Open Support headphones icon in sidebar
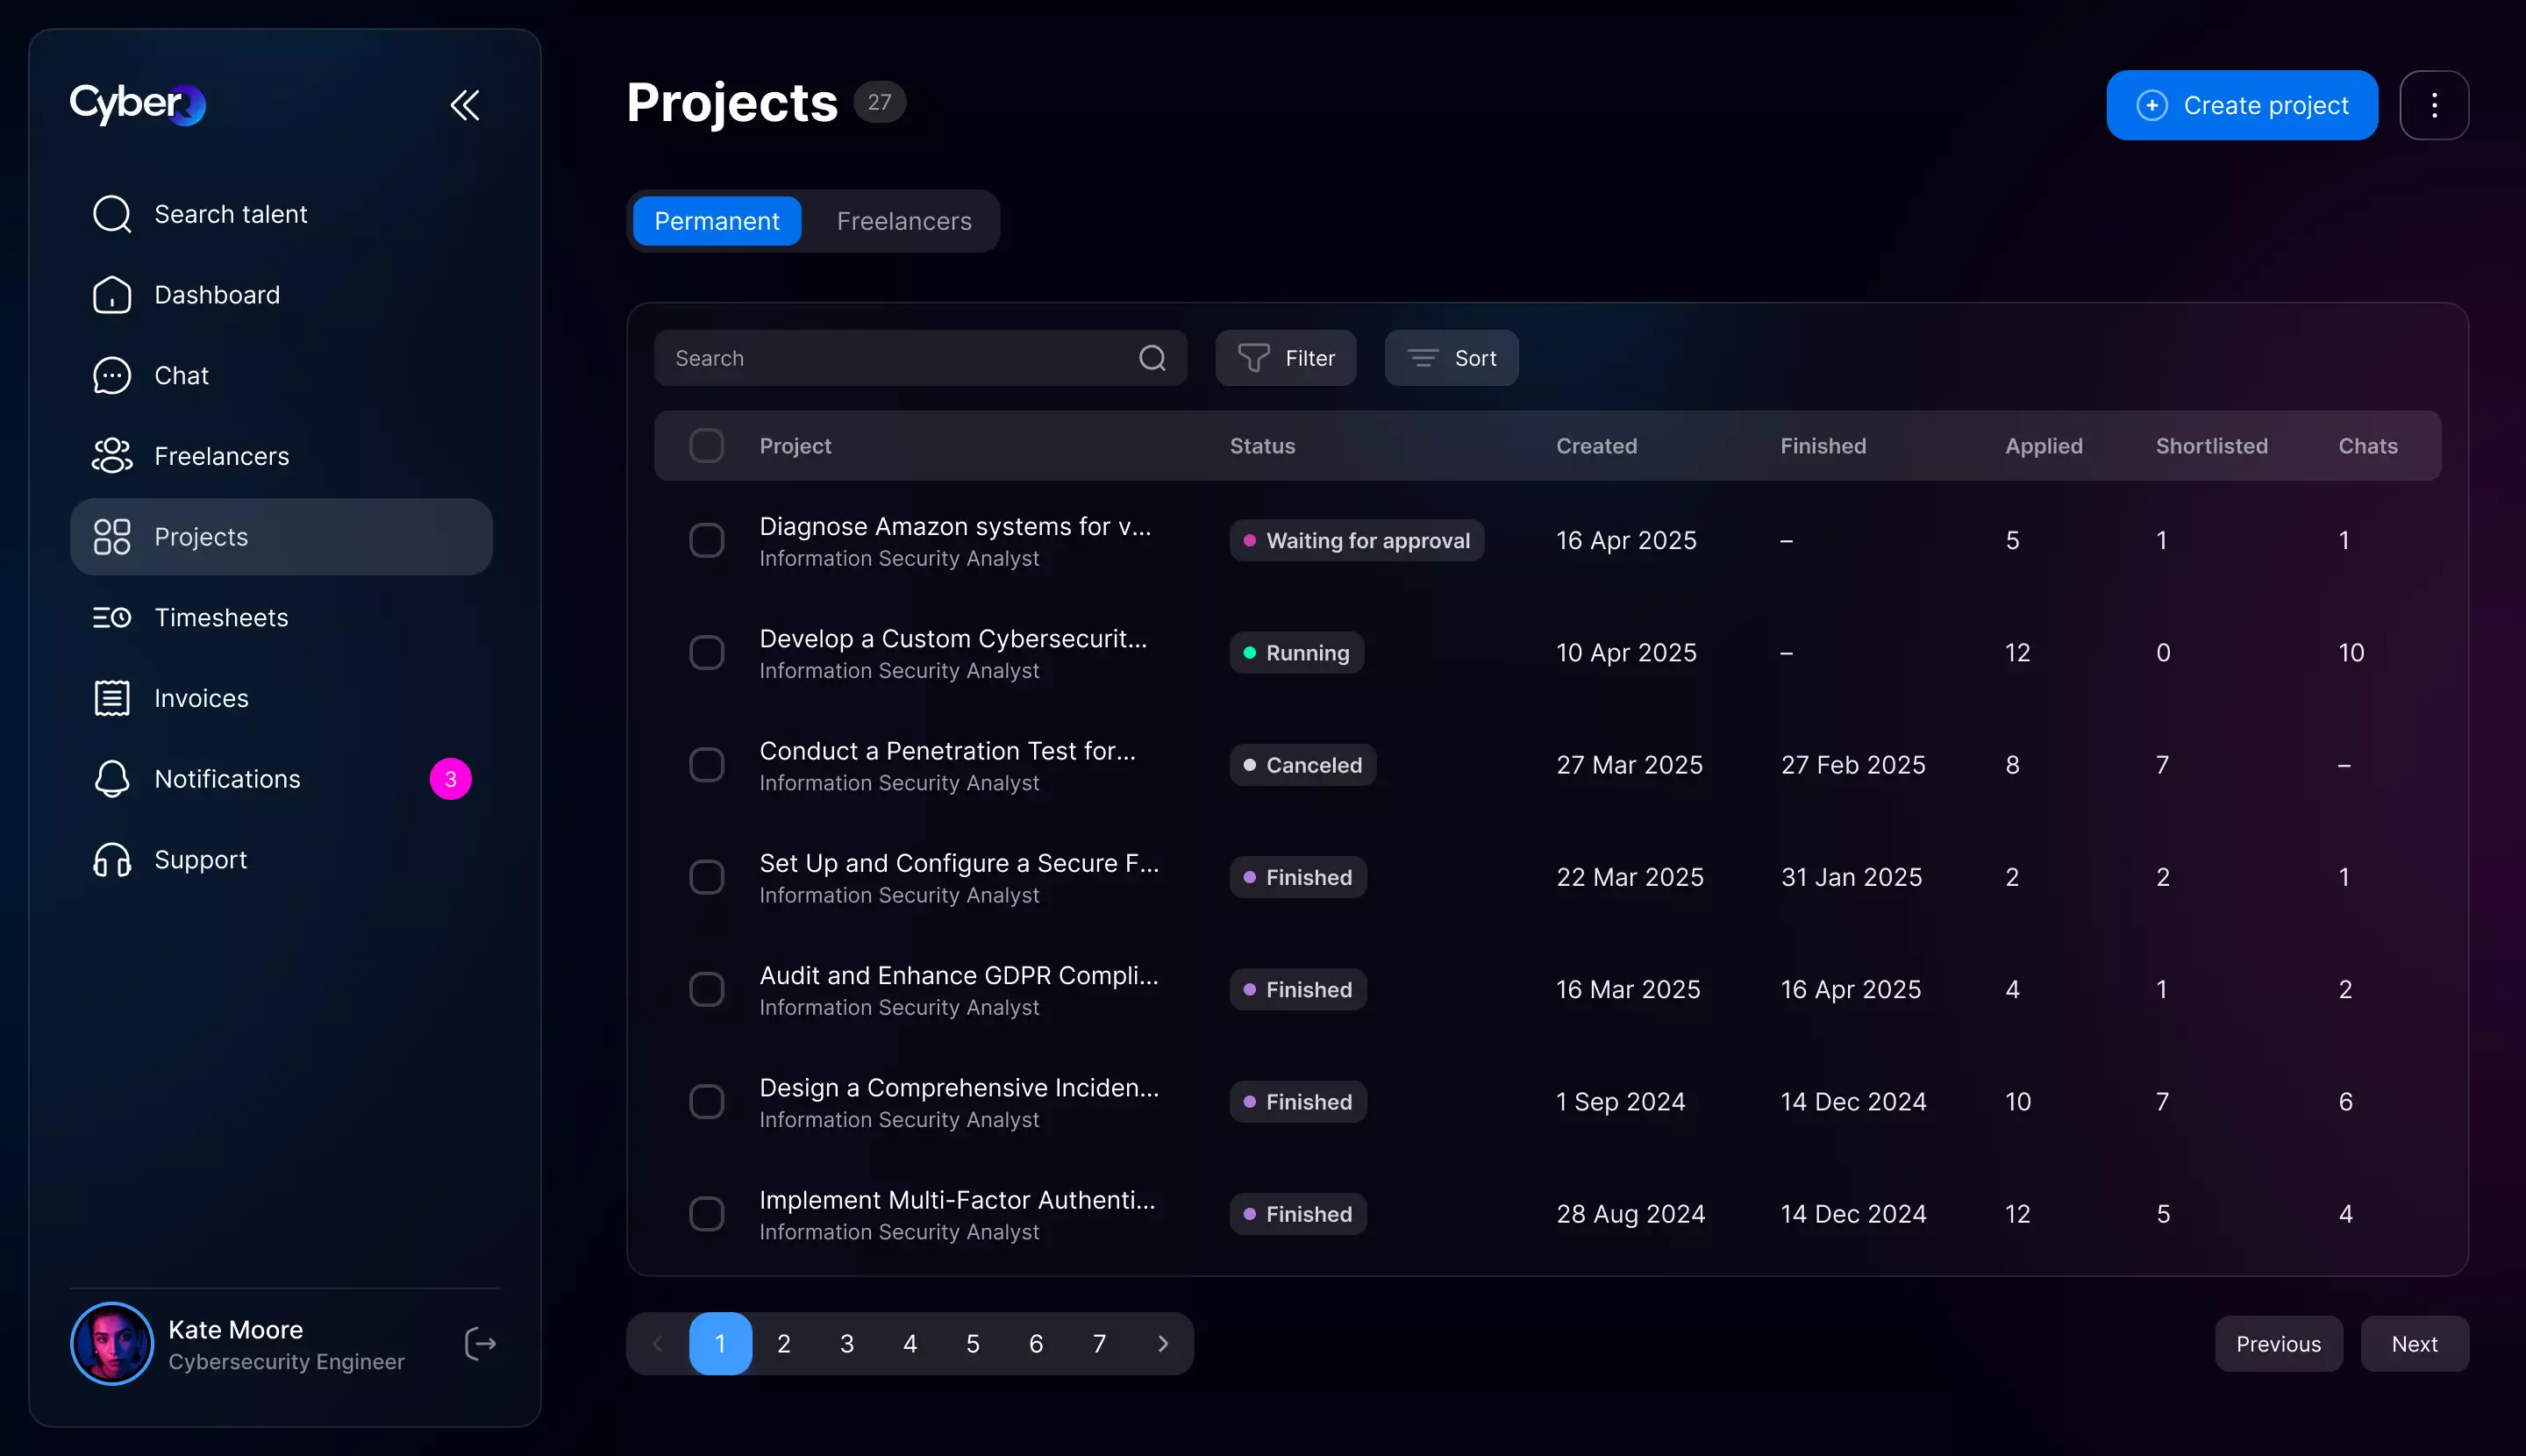The width and height of the screenshot is (2526, 1456). click(111, 860)
